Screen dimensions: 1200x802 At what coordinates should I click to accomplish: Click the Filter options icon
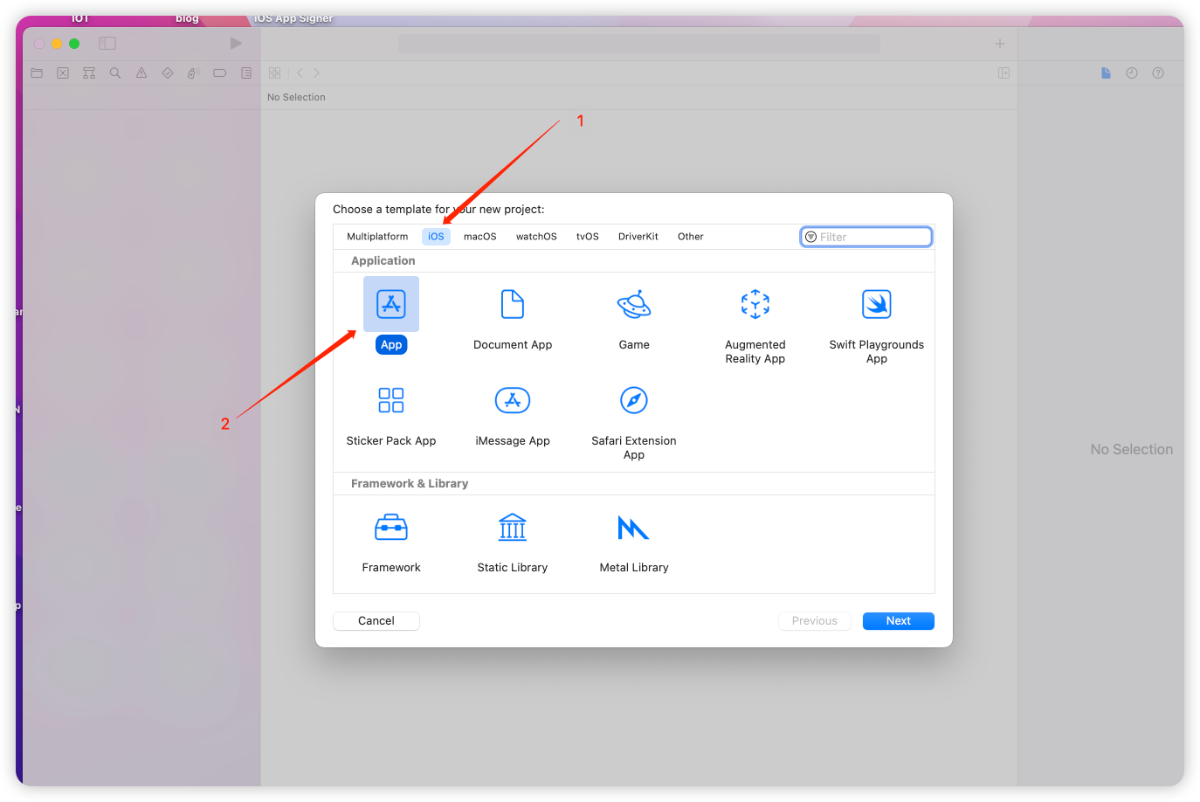point(811,237)
